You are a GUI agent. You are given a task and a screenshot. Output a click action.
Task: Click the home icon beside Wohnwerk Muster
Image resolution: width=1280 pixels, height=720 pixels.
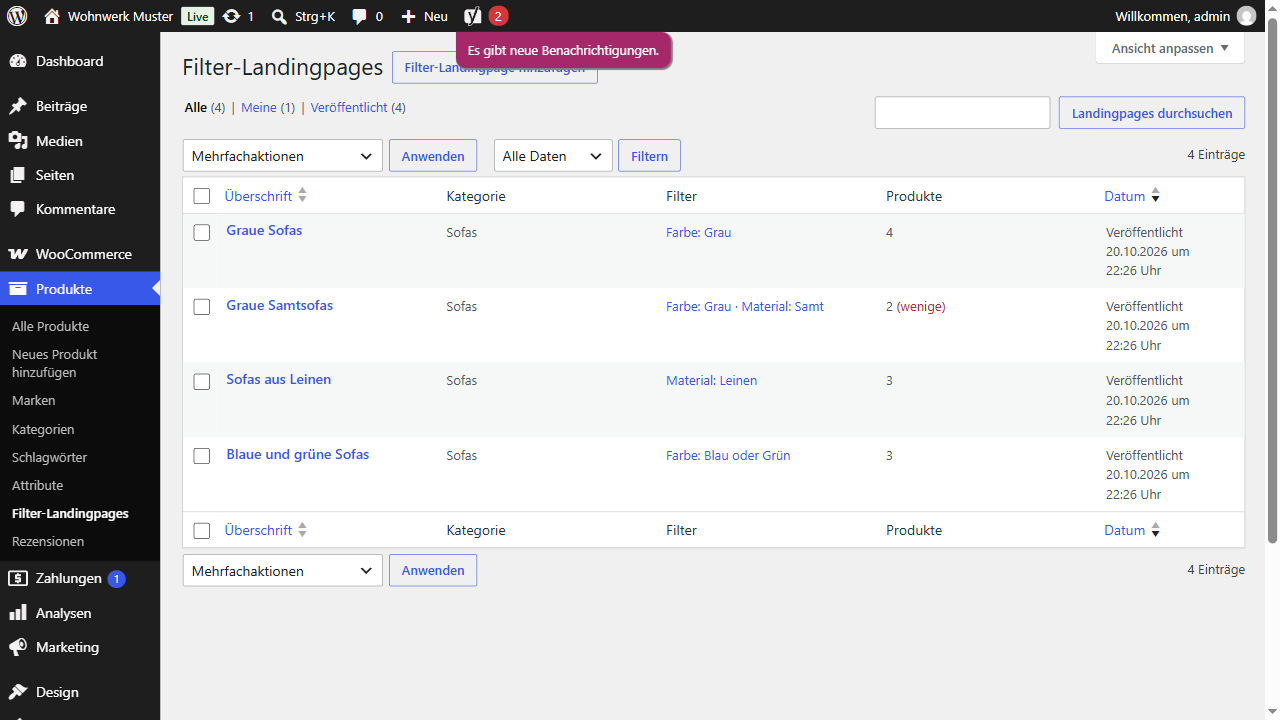[52, 16]
